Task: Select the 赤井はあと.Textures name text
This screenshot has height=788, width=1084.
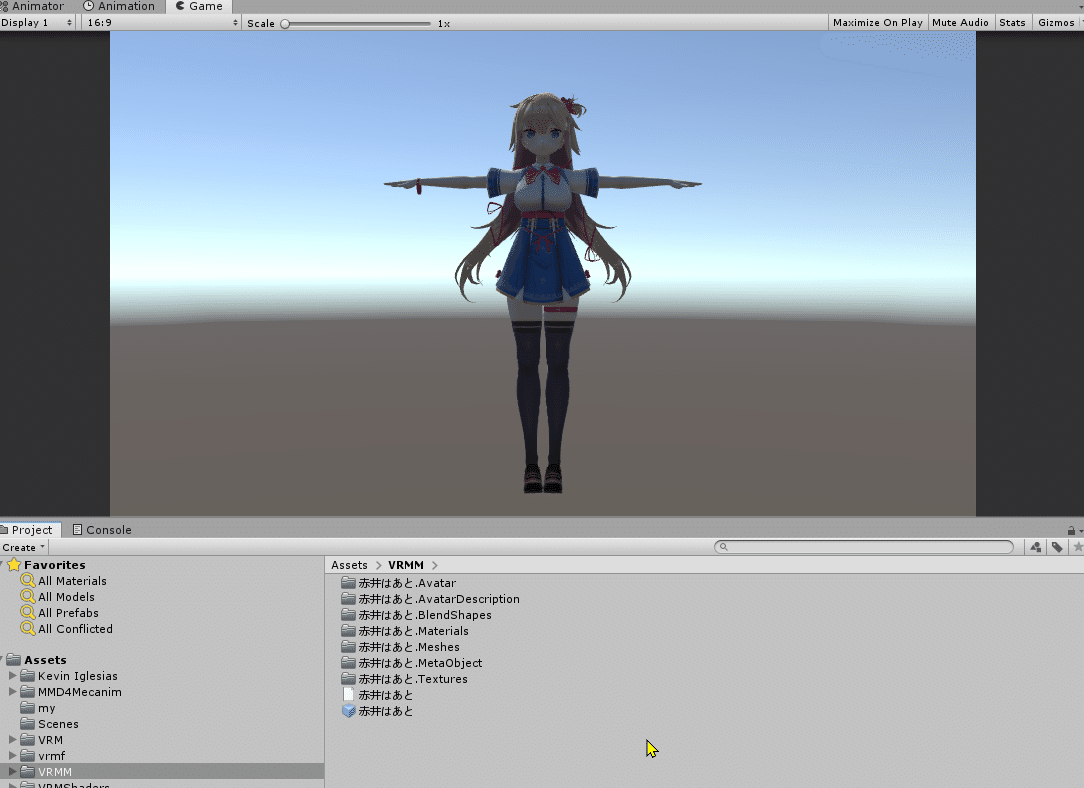Action: click(x=413, y=679)
